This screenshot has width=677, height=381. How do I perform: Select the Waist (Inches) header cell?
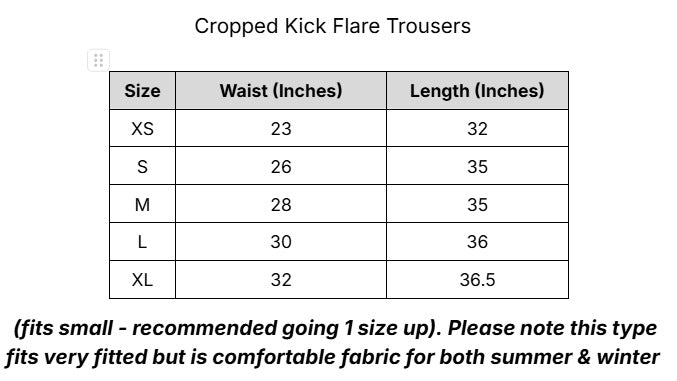281,90
